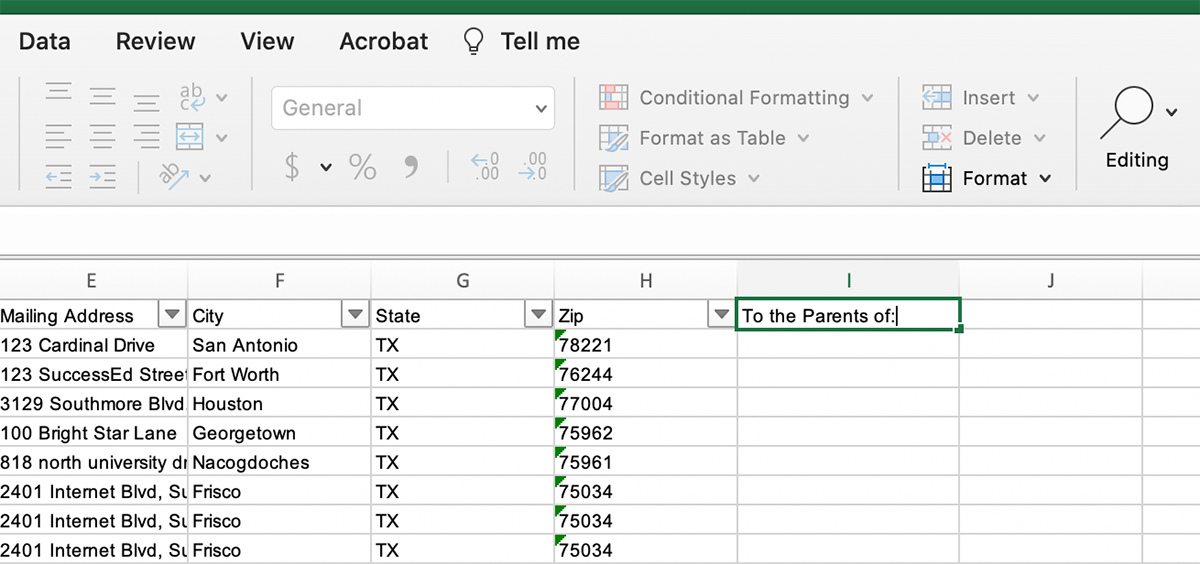Click the Editing magnifier icon
The image size is (1200, 564).
tap(1126, 113)
